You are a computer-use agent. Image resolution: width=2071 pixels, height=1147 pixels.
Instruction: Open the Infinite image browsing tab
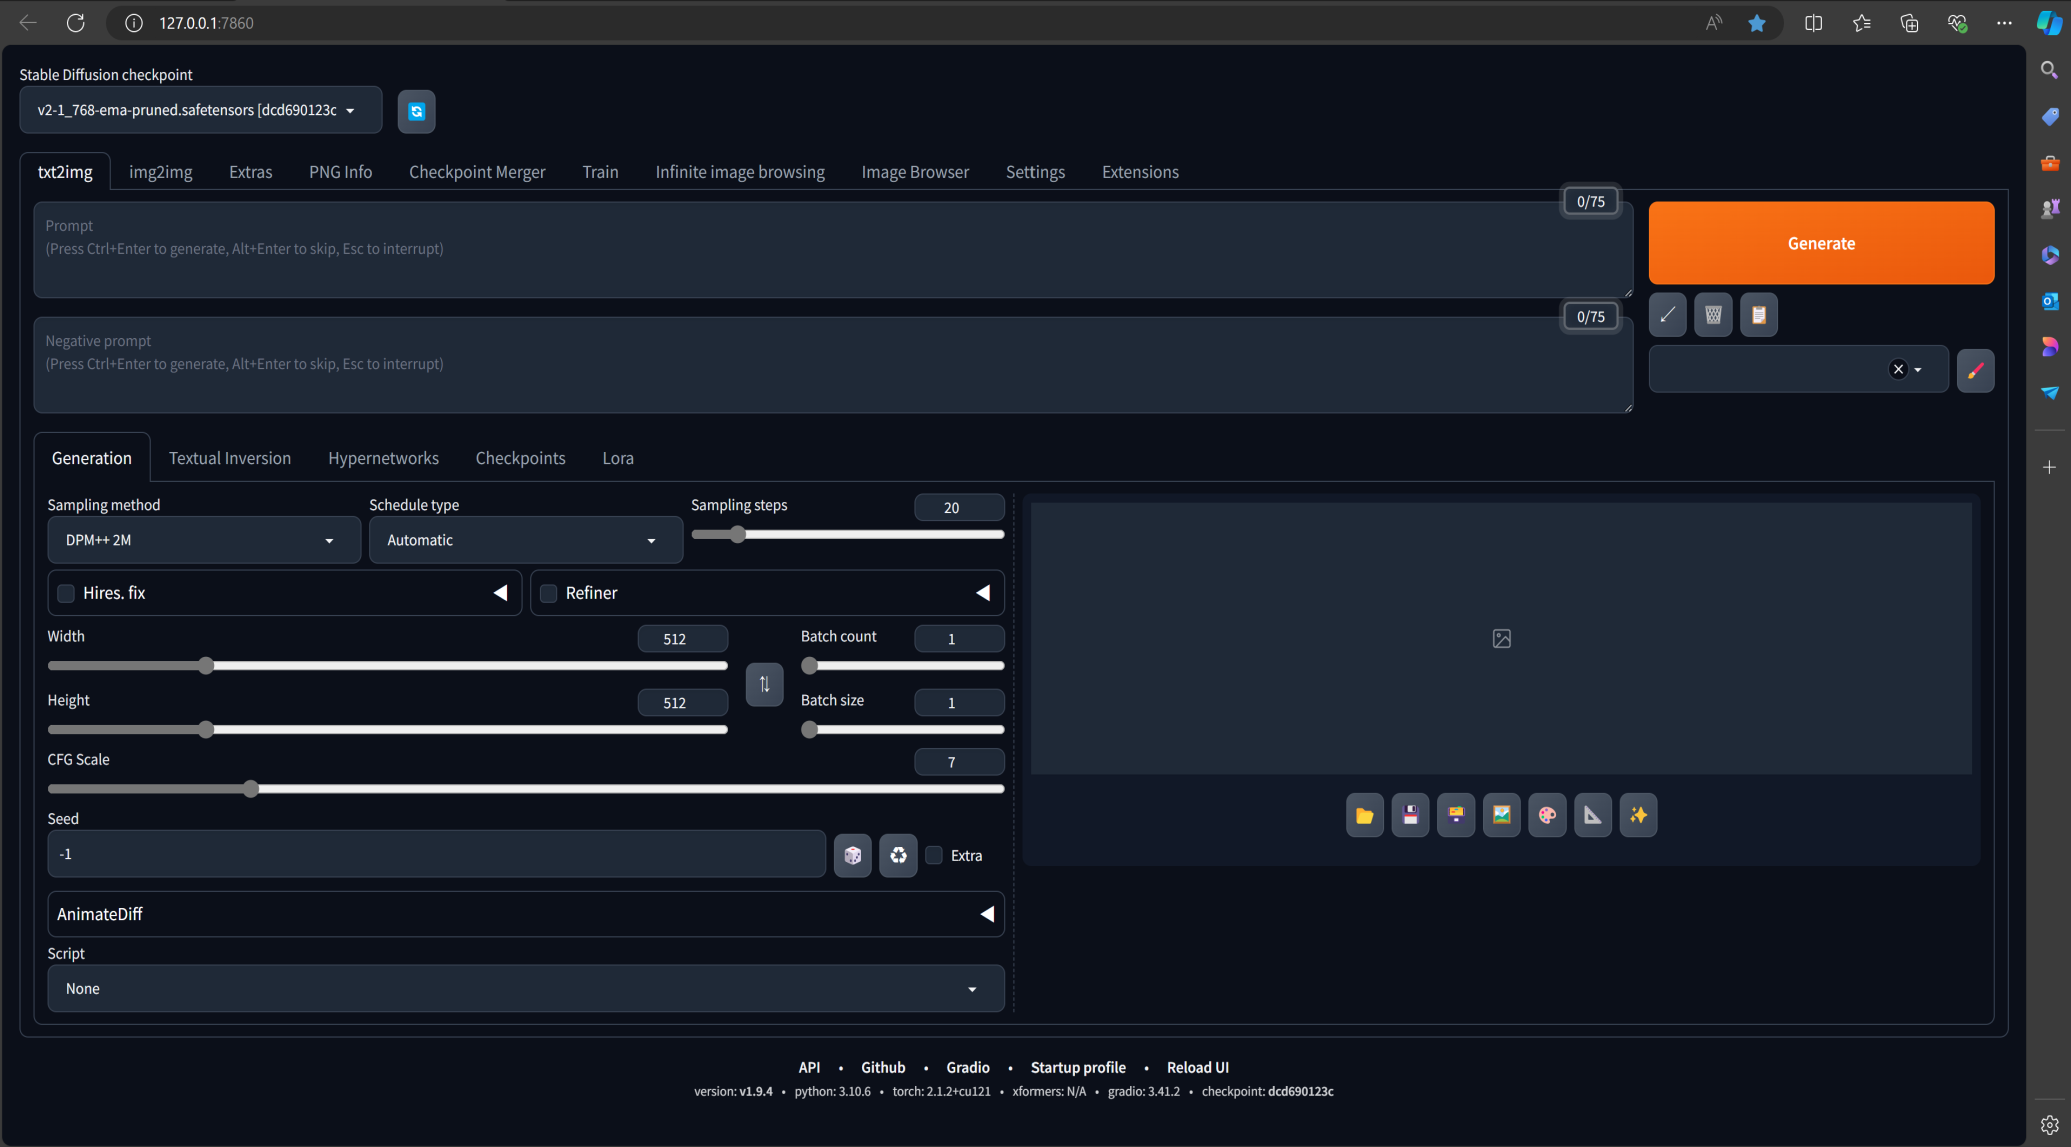tap(740, 172)
